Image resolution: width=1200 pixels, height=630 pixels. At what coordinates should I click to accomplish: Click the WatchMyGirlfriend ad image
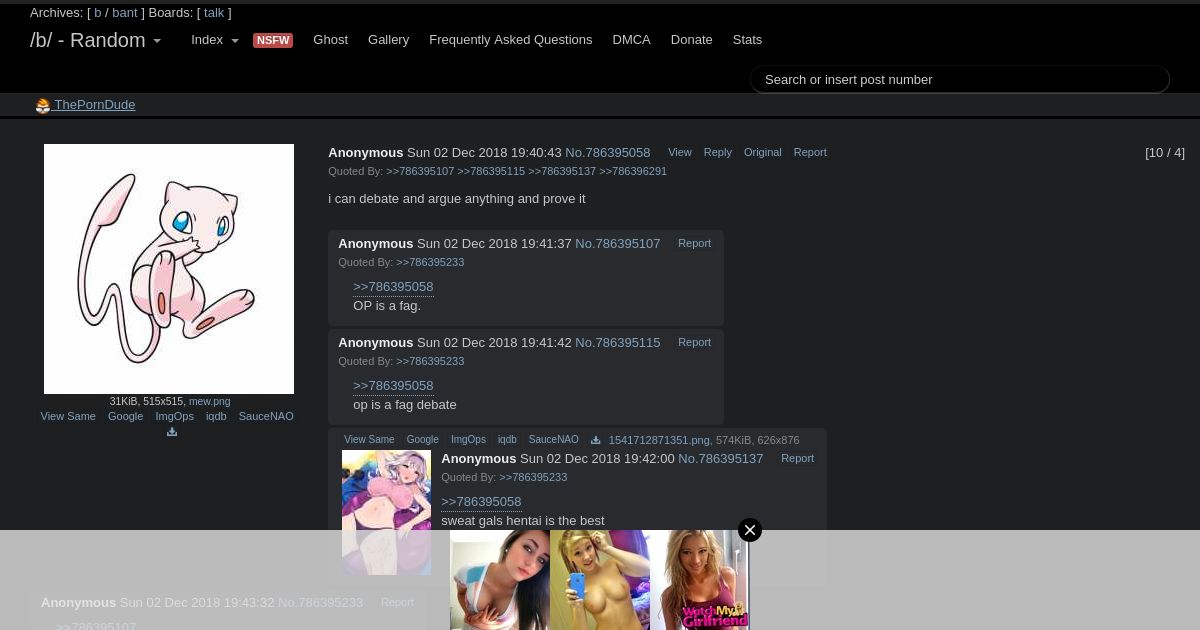700,580
